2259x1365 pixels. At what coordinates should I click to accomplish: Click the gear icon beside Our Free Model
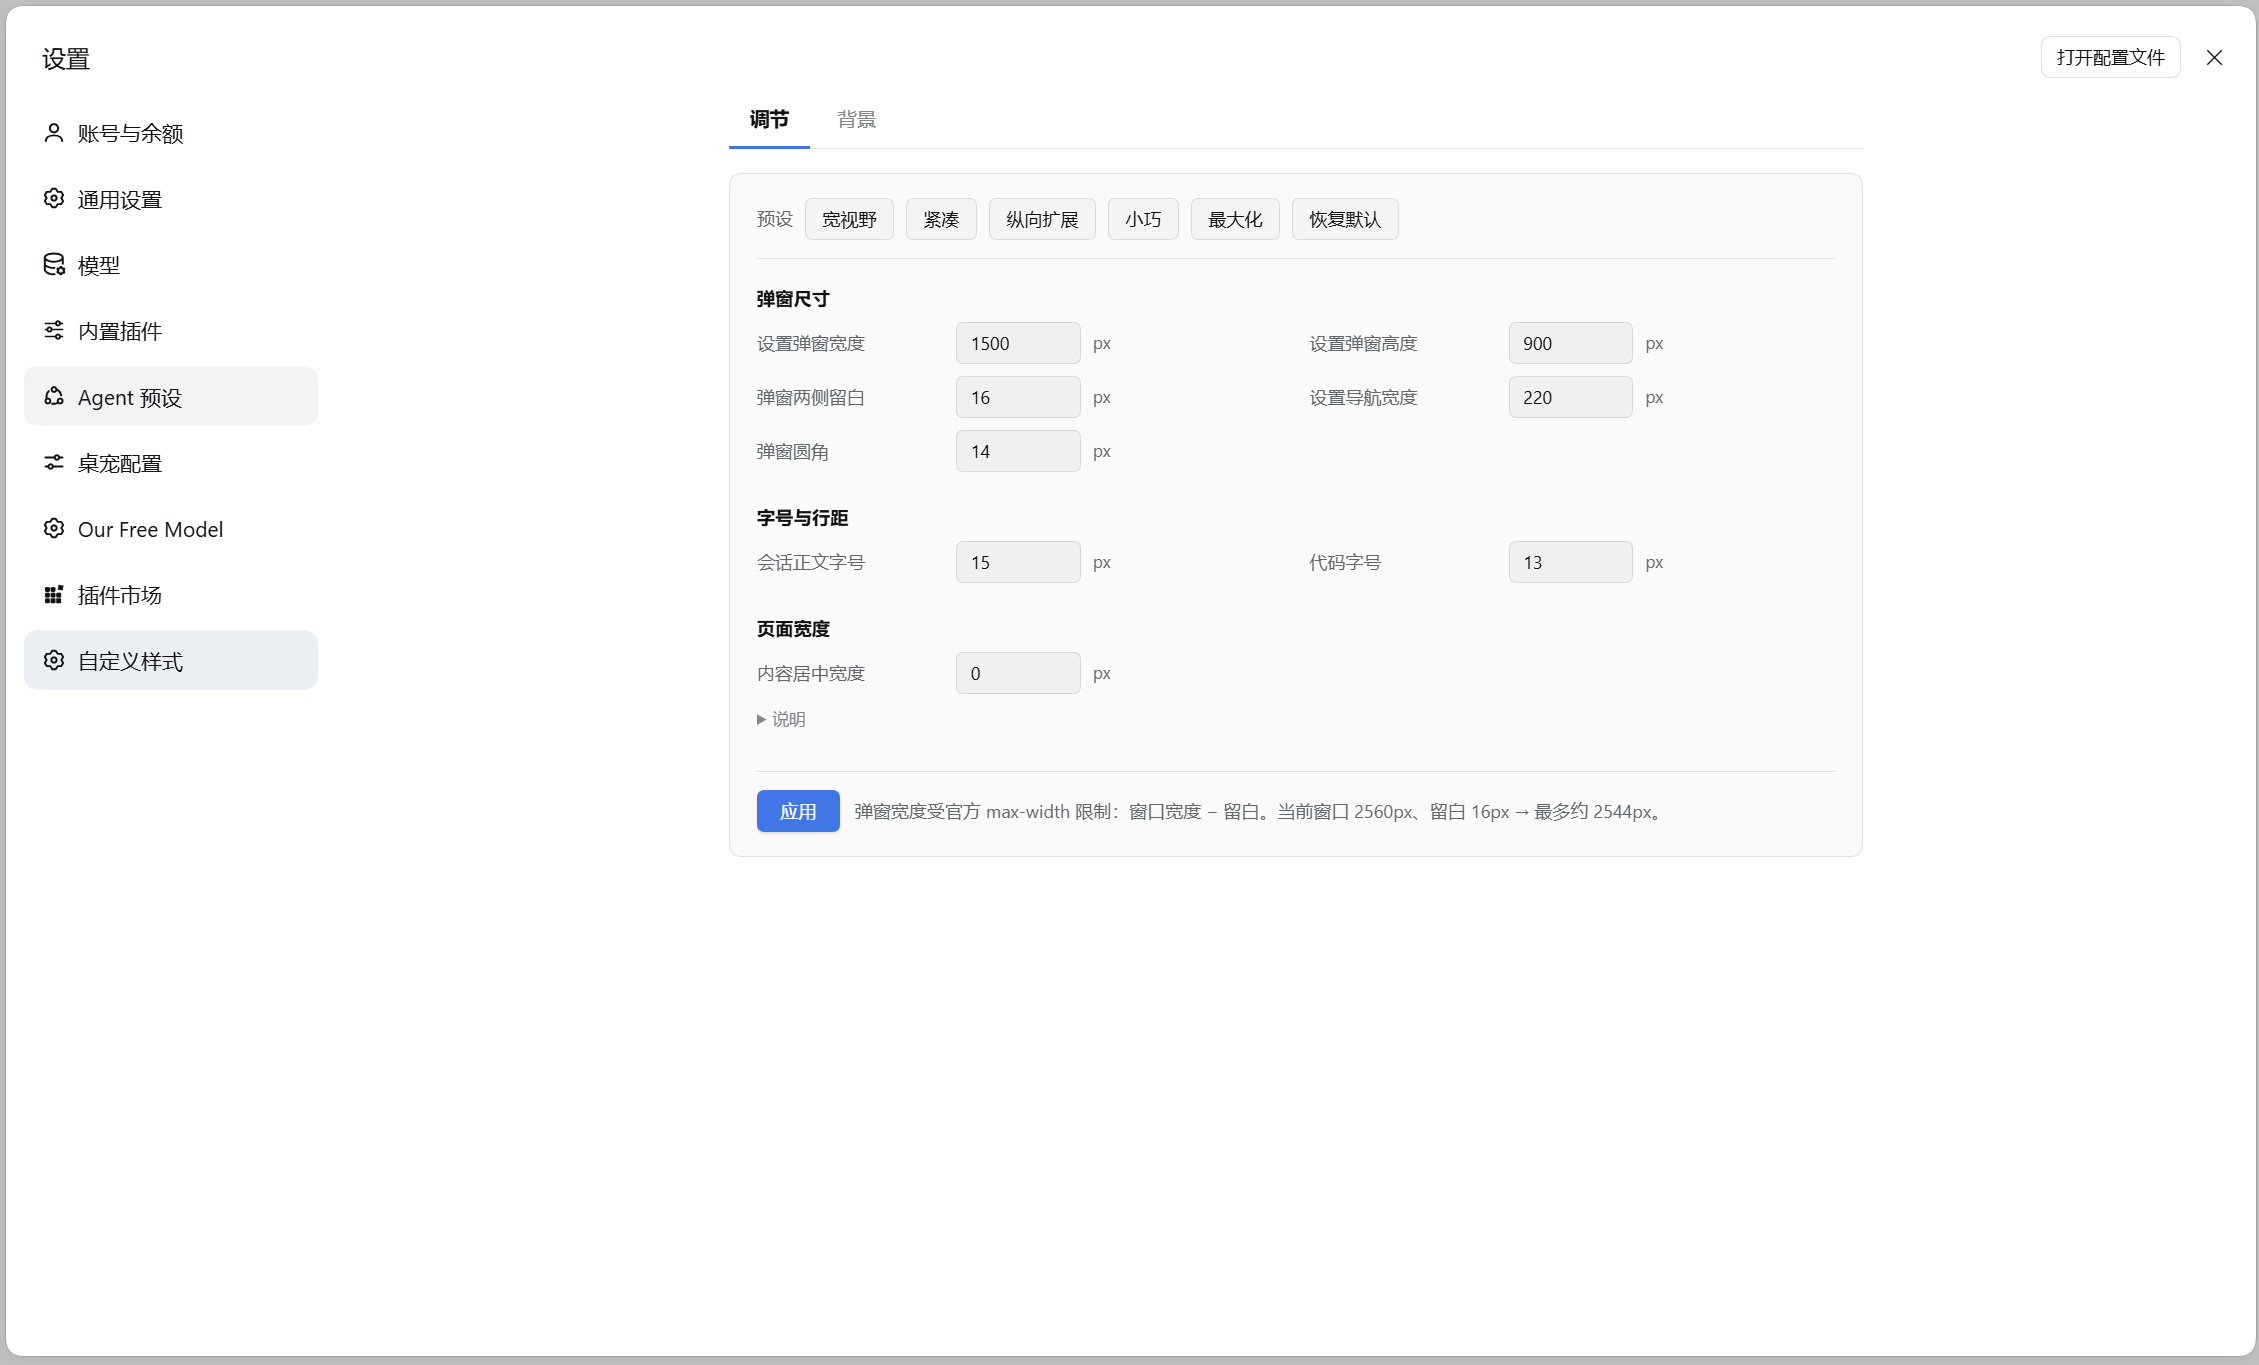click(54, 529)
